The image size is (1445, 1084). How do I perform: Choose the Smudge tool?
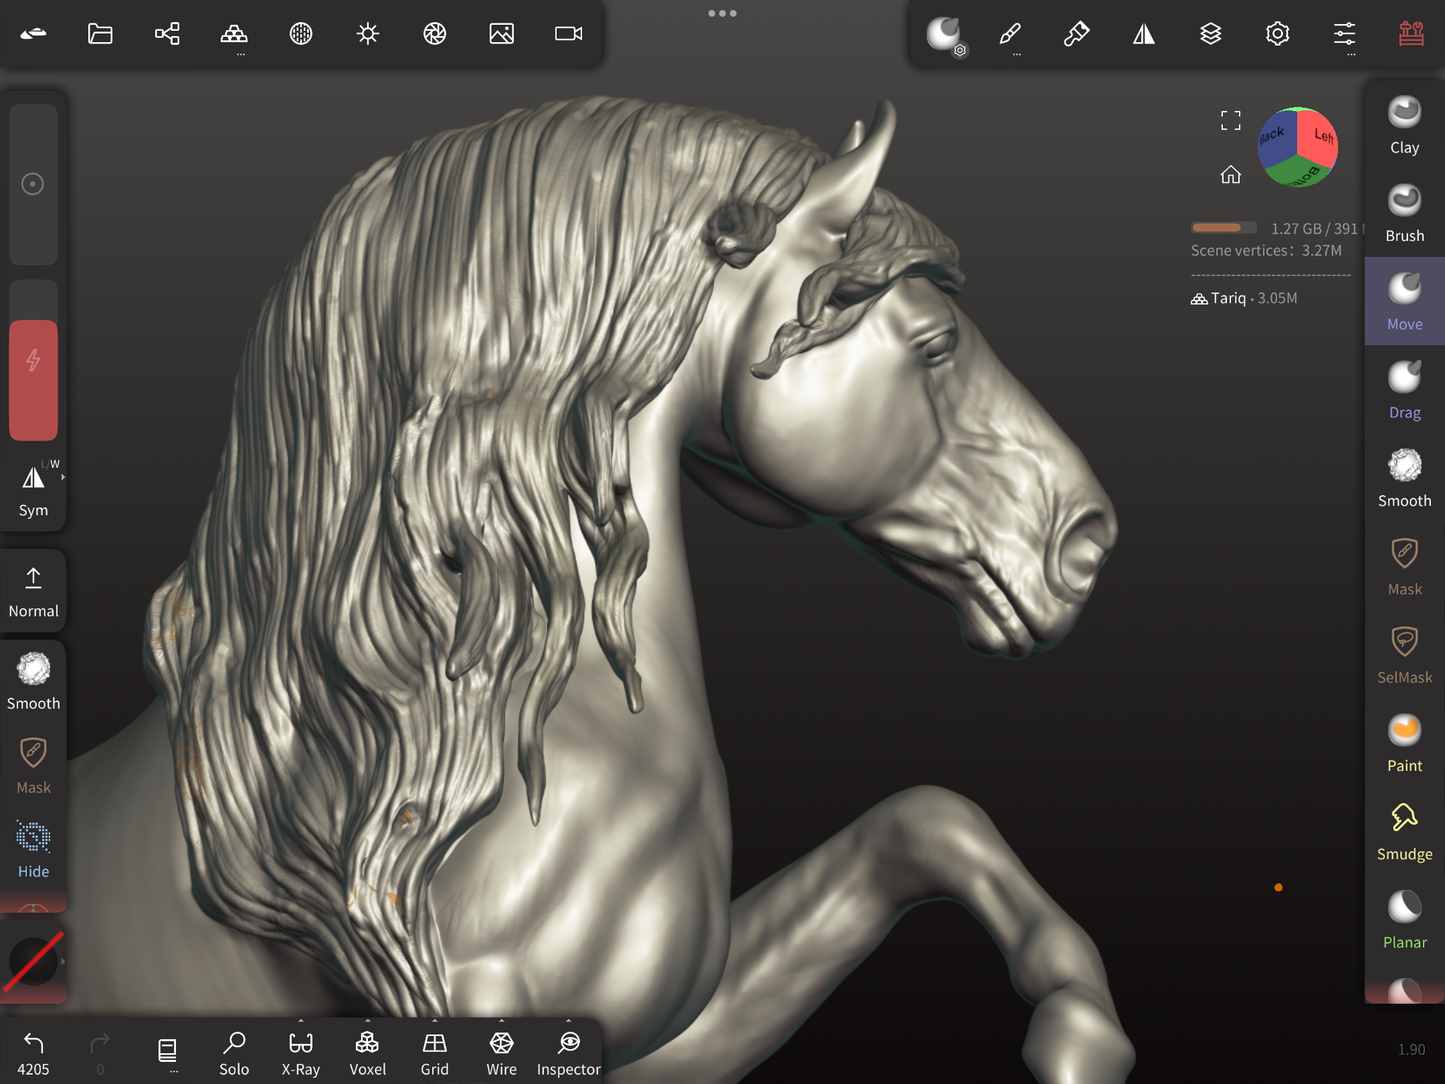[x=1404, y=831]
